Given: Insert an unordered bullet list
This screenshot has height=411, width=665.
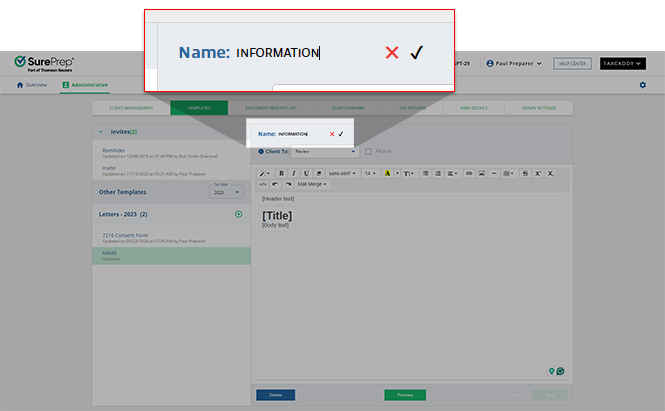Looking at the screenshot, I should click(425, 173).
